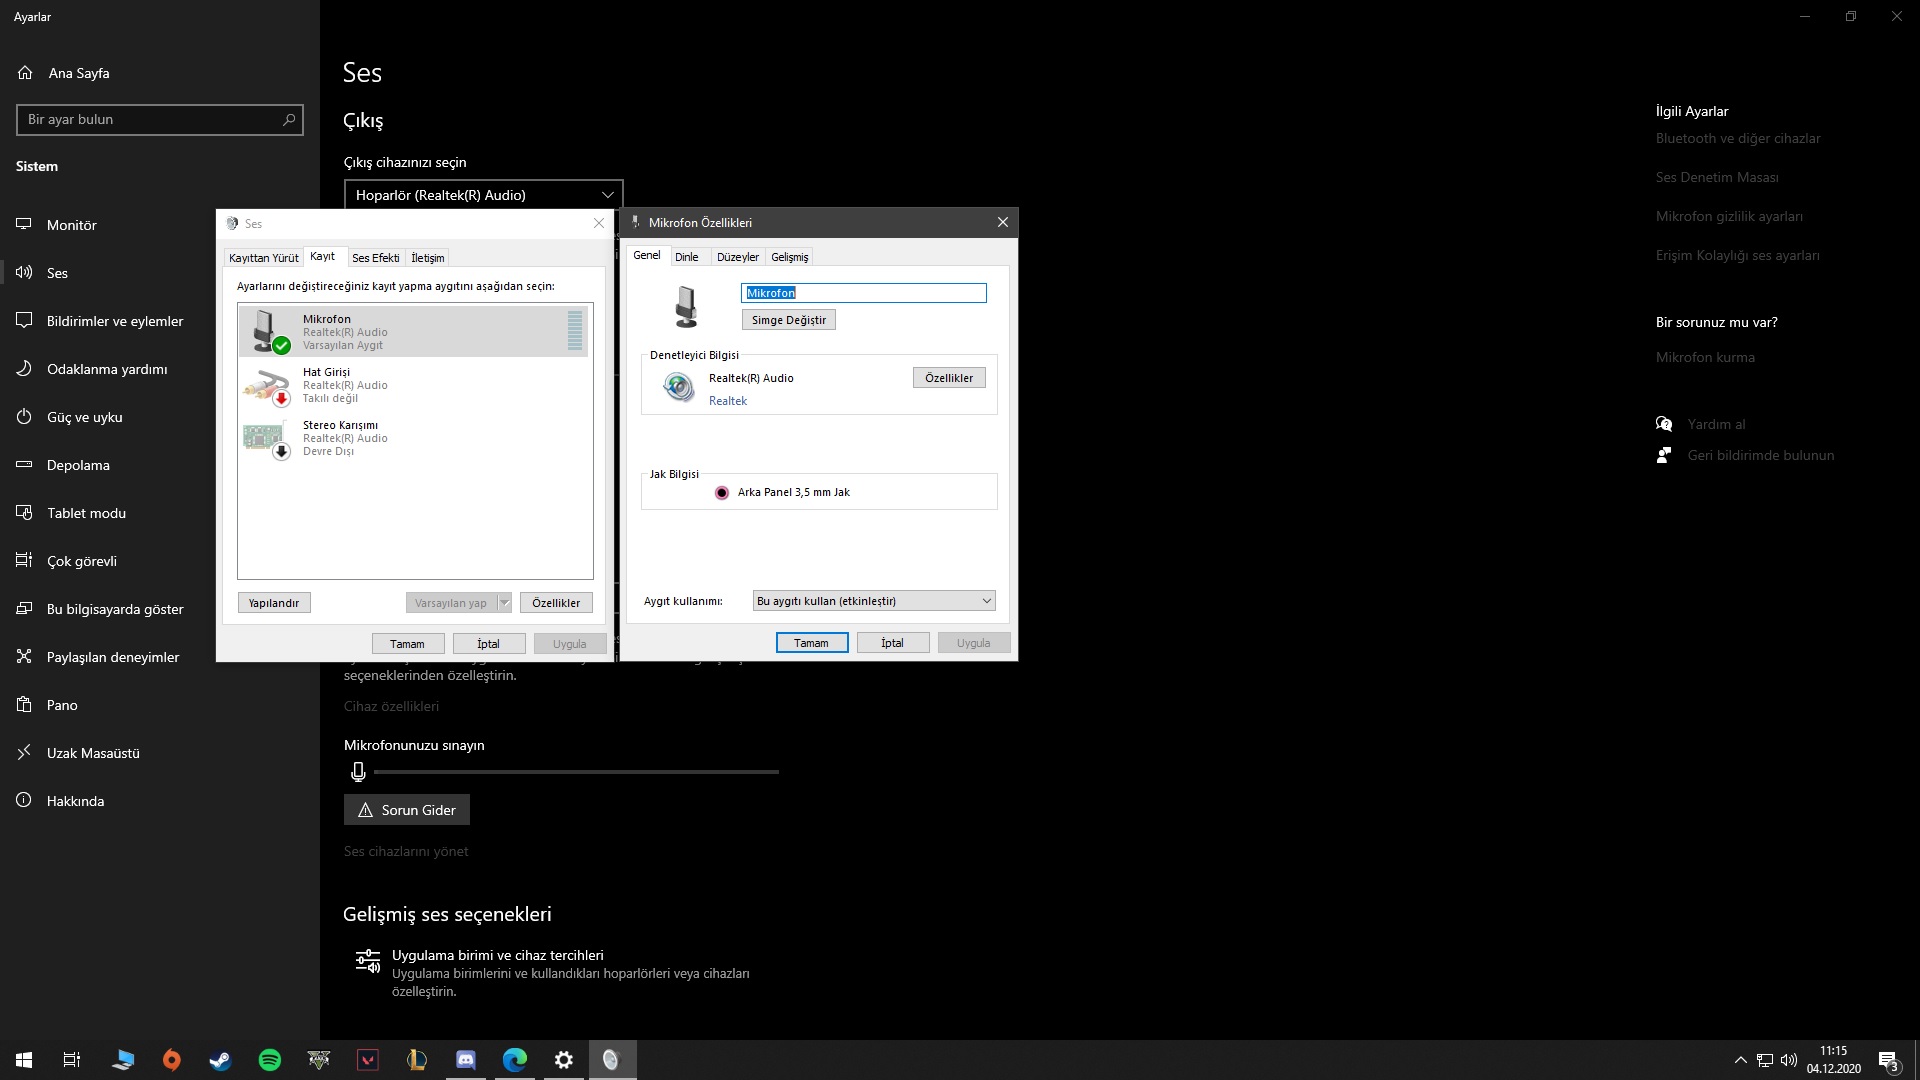
Task: Click the microphone test level bar
Action: [575, 772]
